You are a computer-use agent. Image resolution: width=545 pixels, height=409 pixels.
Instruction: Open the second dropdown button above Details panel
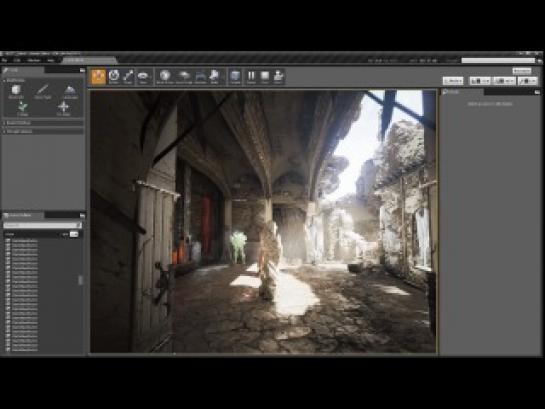[x=480, y=81]
